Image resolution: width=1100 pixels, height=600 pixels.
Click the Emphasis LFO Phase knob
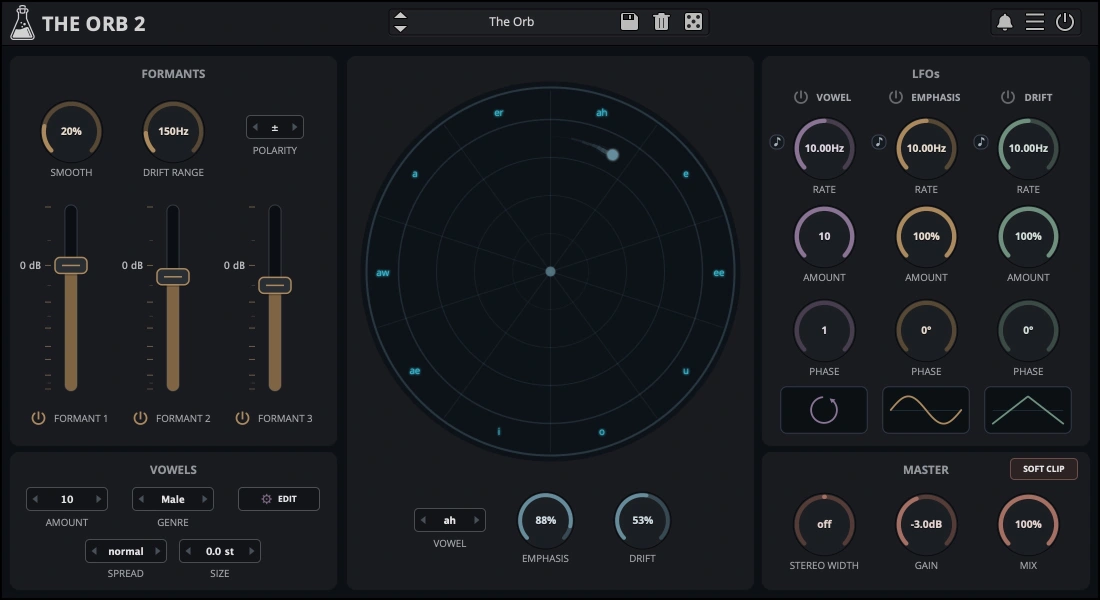click(x=926, y=331)
